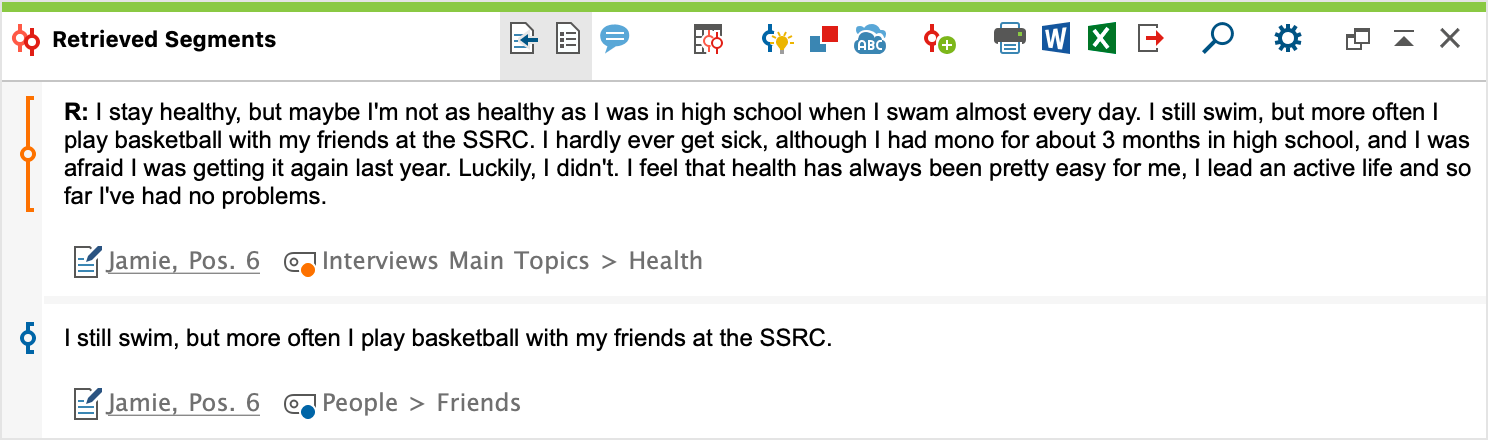Select the People > Friends code label
This screenshot has height=440, width=1488.
(421, 403)
